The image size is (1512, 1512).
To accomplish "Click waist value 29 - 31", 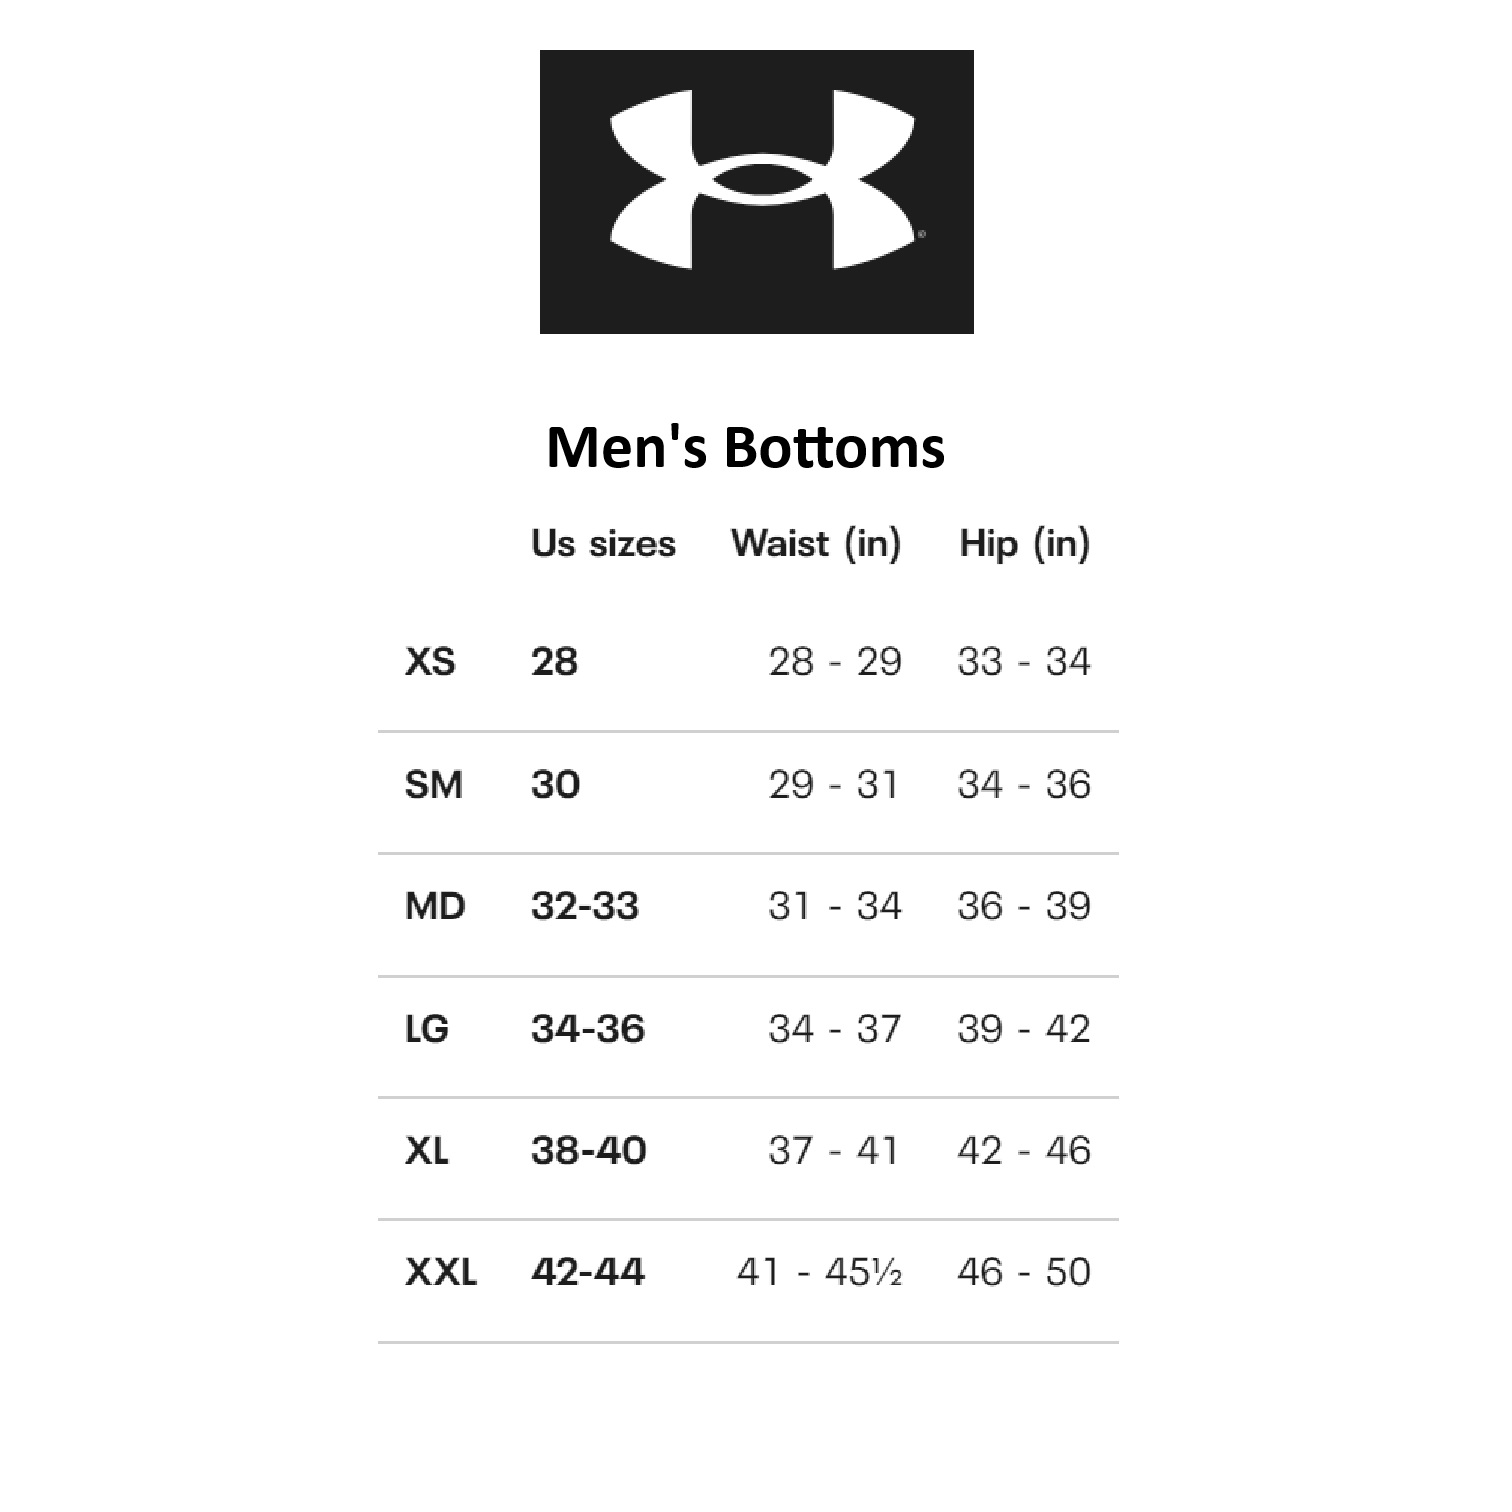I will [834, 785].
